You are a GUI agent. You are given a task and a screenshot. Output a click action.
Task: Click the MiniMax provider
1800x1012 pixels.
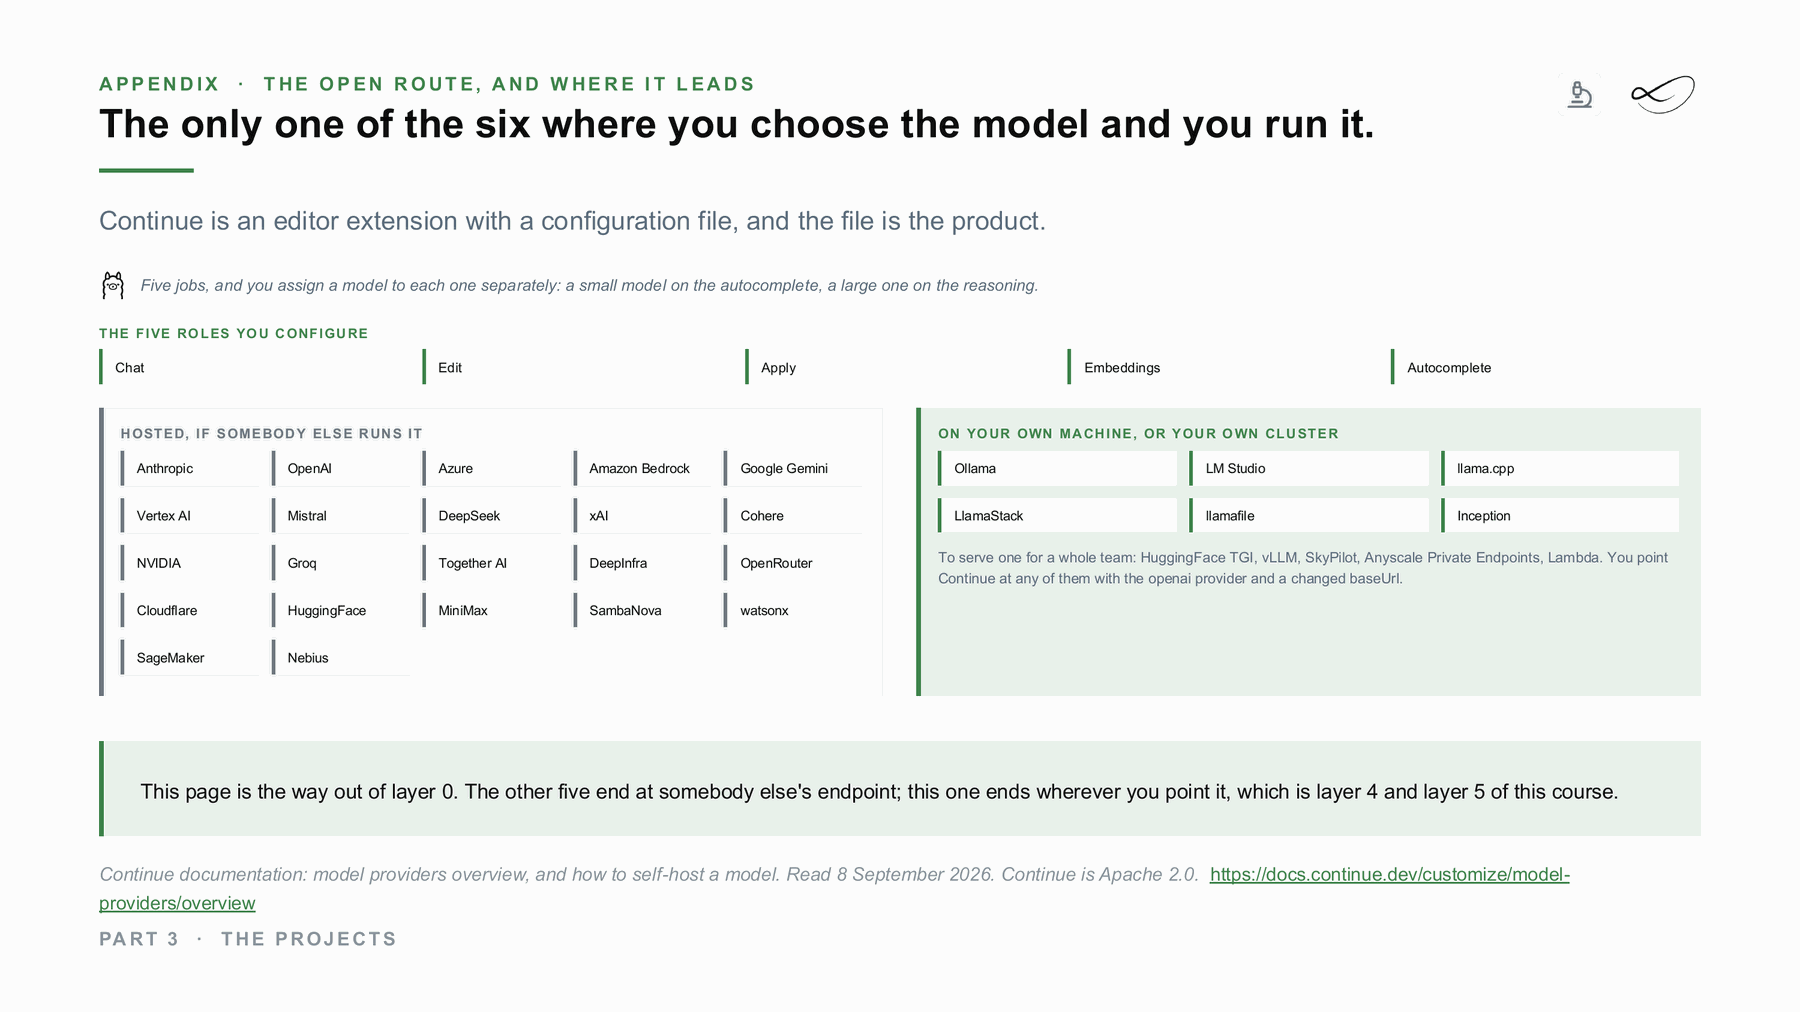click(492, 610)
